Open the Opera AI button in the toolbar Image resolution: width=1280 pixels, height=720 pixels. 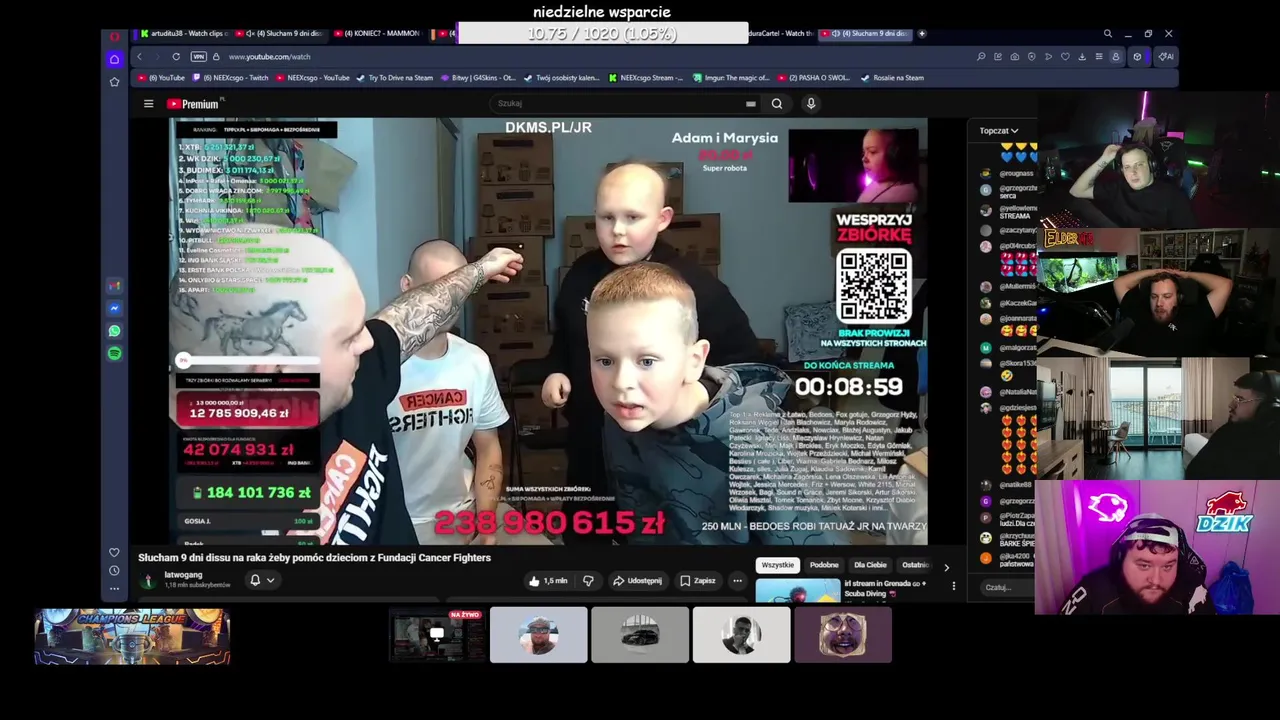1165,57
